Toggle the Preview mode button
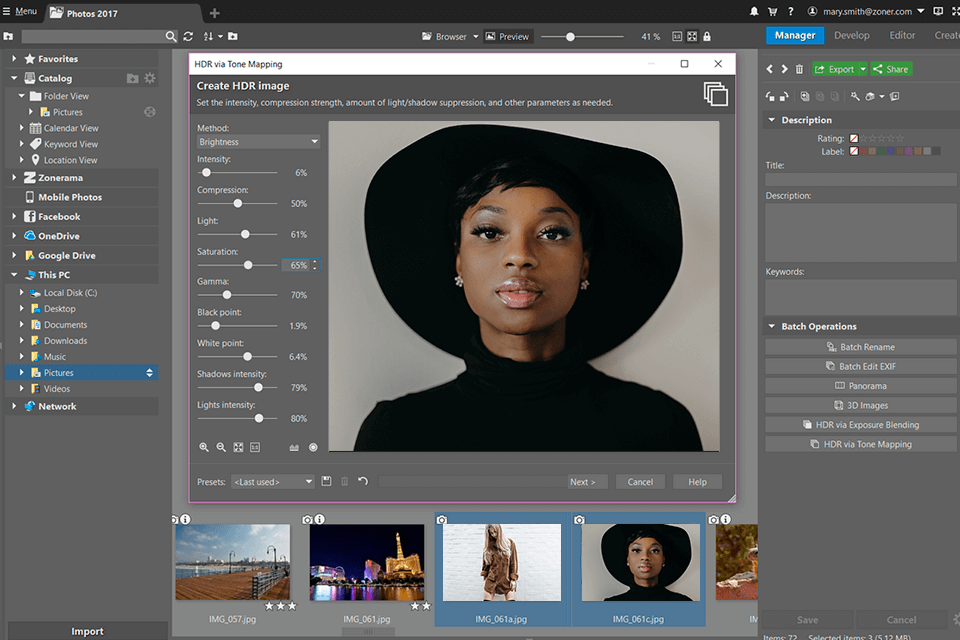 [x=507, y=36]
